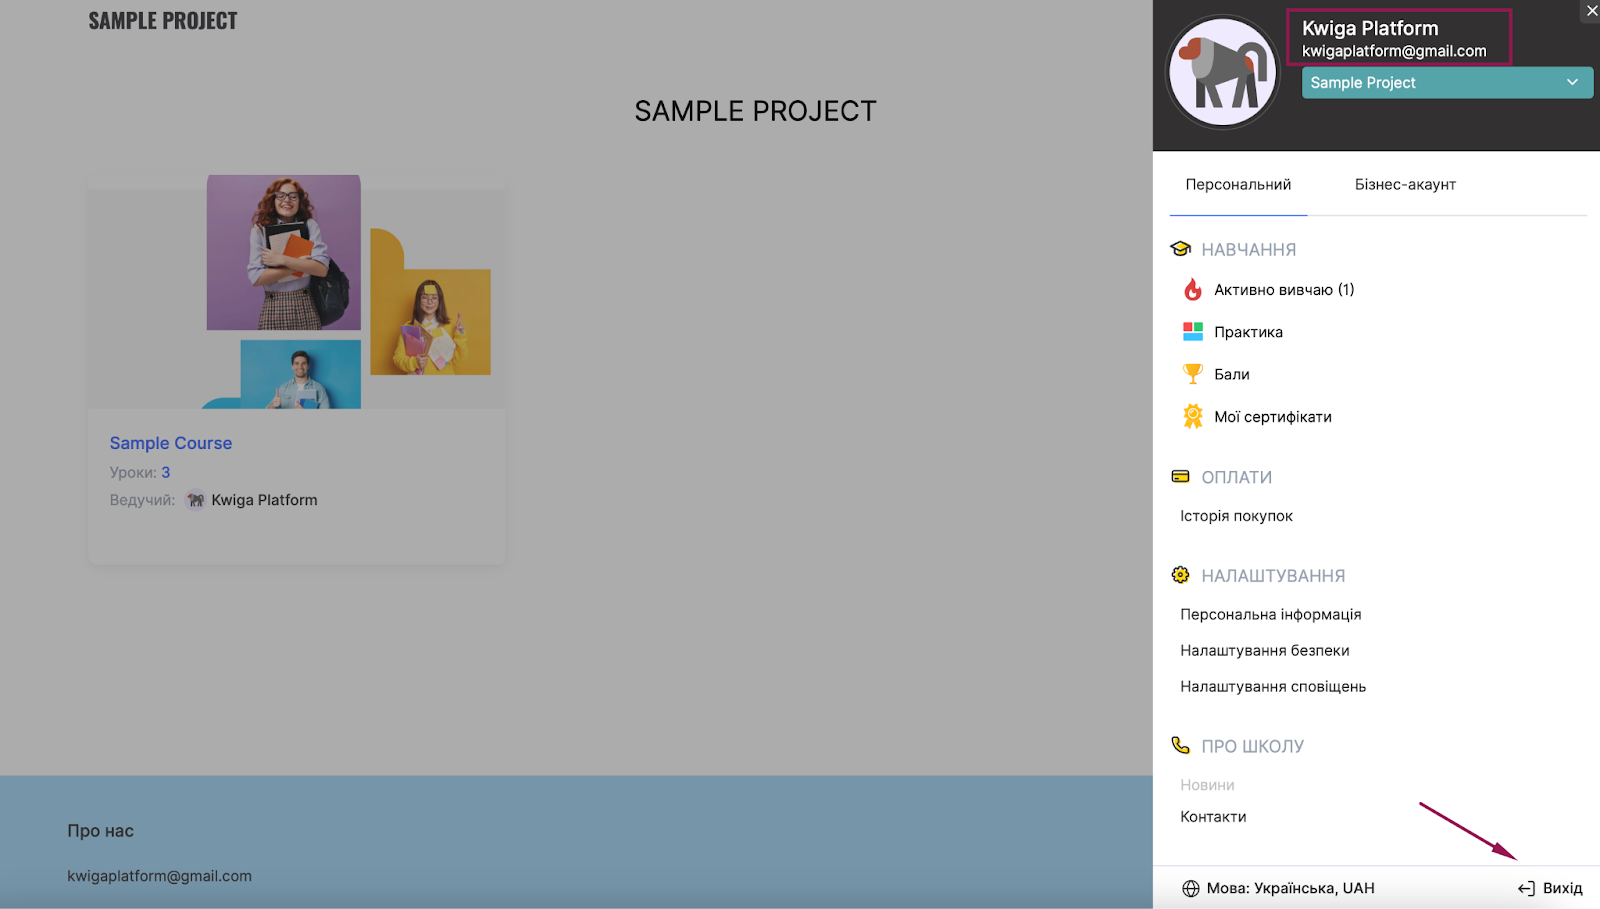Open Історія покупок
The image size is (1600, 909).
coord(1236,516)
